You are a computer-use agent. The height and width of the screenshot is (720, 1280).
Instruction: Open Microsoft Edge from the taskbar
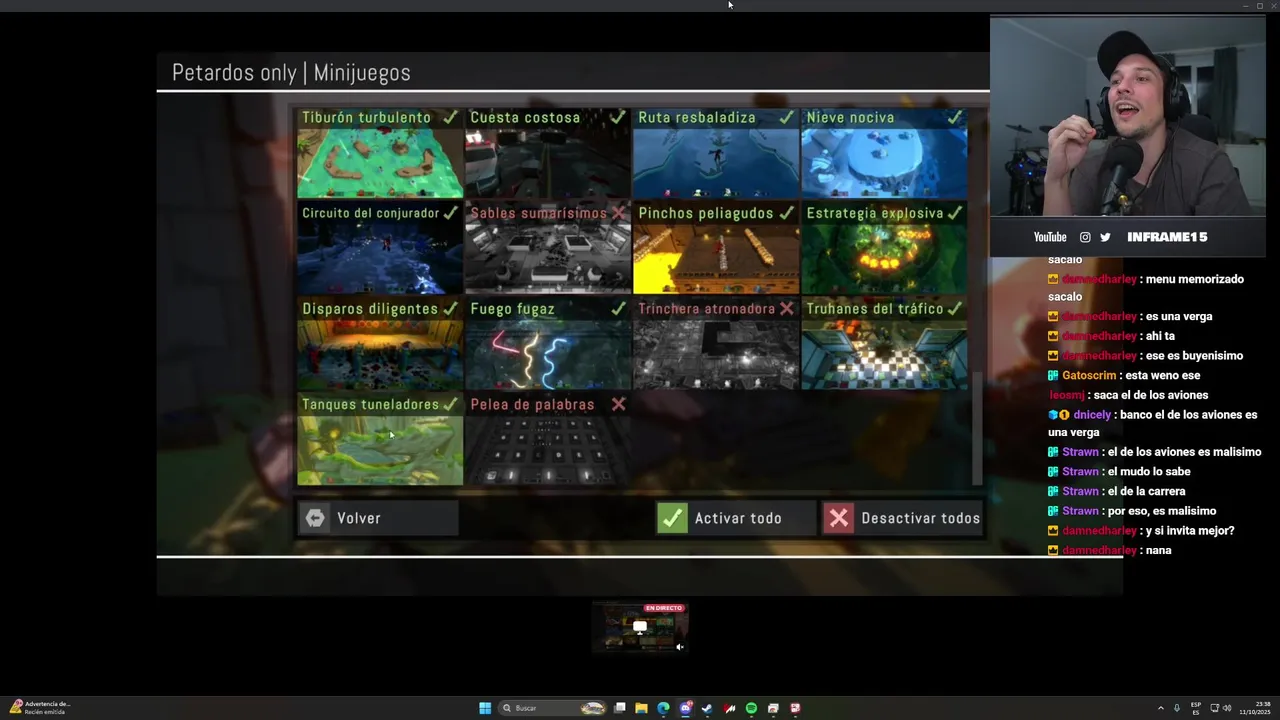click(663, 708)
